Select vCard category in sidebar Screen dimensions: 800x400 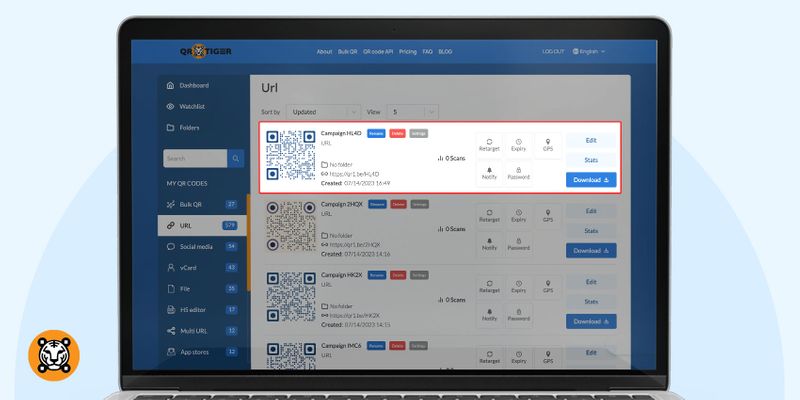coord(202,268)
